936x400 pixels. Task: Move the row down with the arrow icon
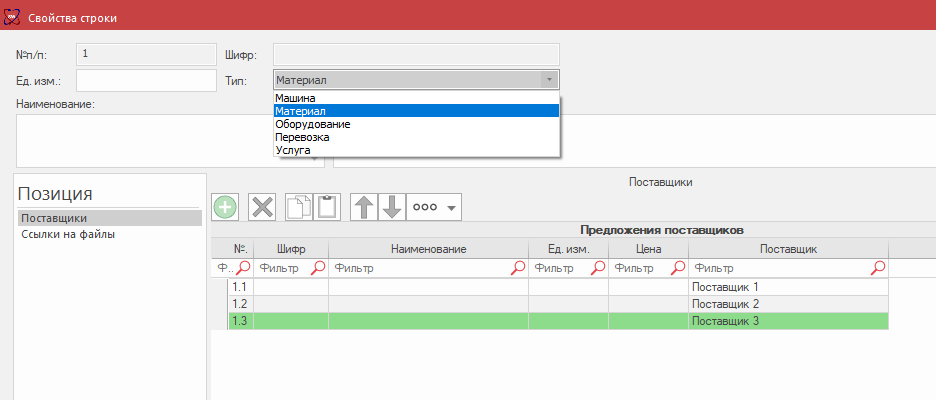(391, 207)
